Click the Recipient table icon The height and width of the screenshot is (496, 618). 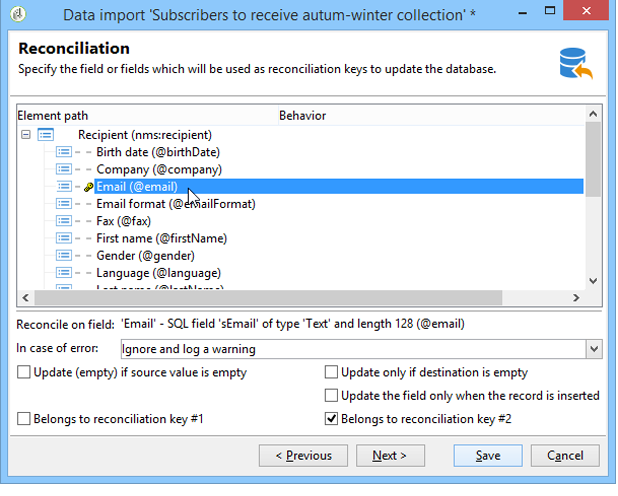coord(45,135)
